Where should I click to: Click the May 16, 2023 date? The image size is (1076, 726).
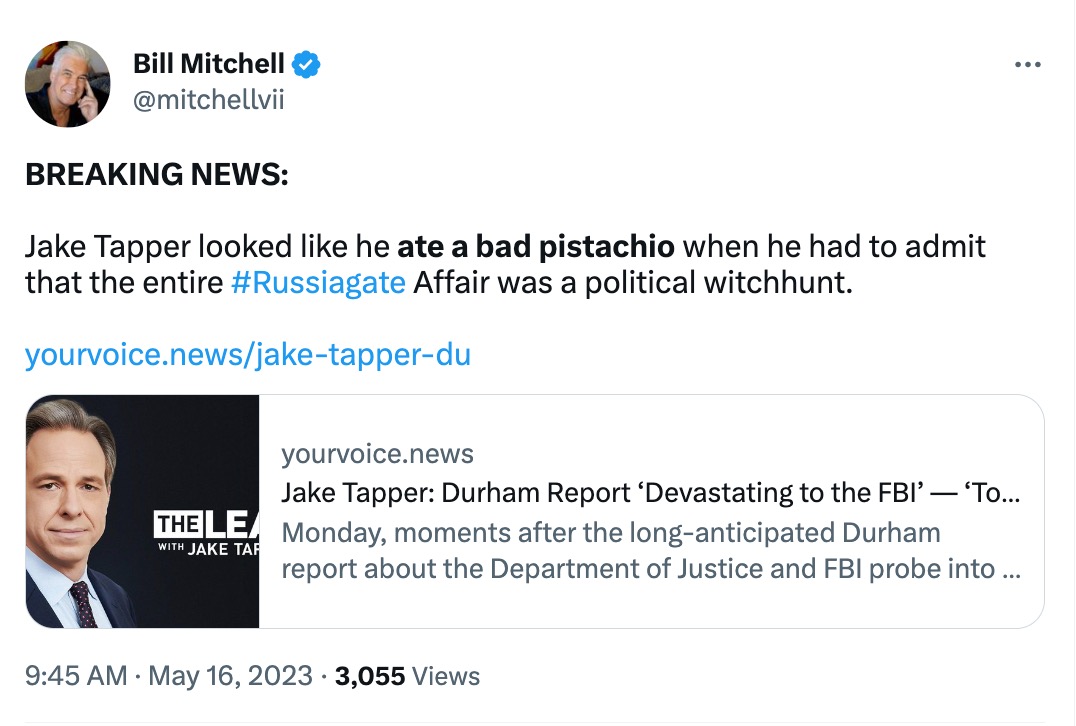[230, 676]
